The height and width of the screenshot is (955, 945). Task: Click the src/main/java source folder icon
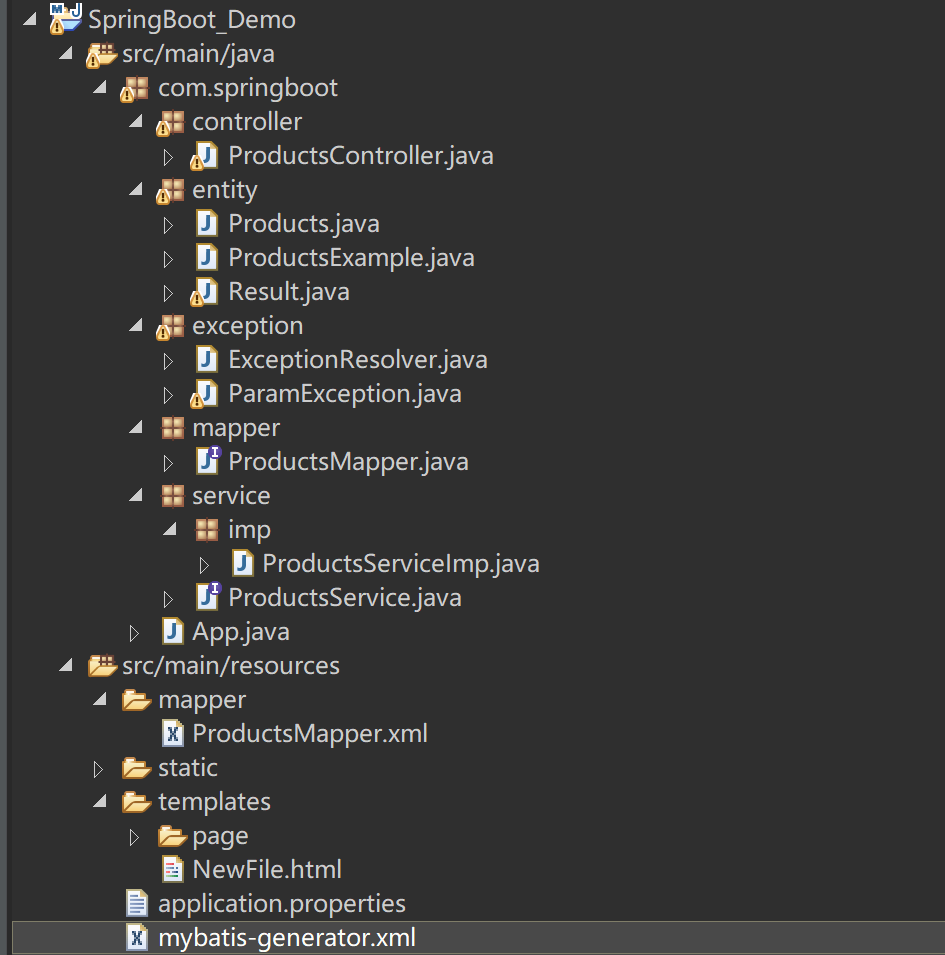(100, 55)
